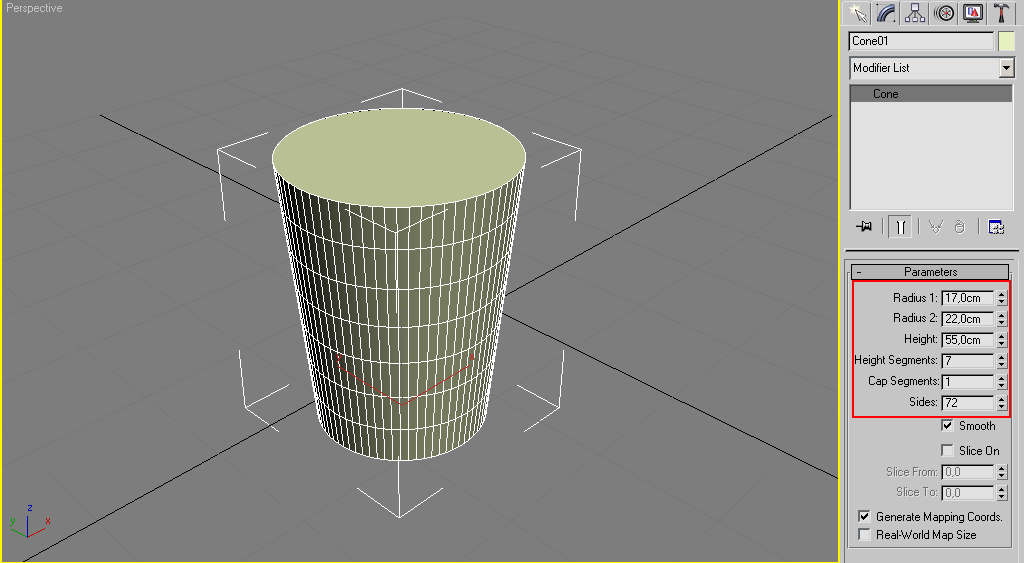Viewport: 1024px width, 563px height.
Task: Click the Height spinner arrows
Action: coord(1001,340)
